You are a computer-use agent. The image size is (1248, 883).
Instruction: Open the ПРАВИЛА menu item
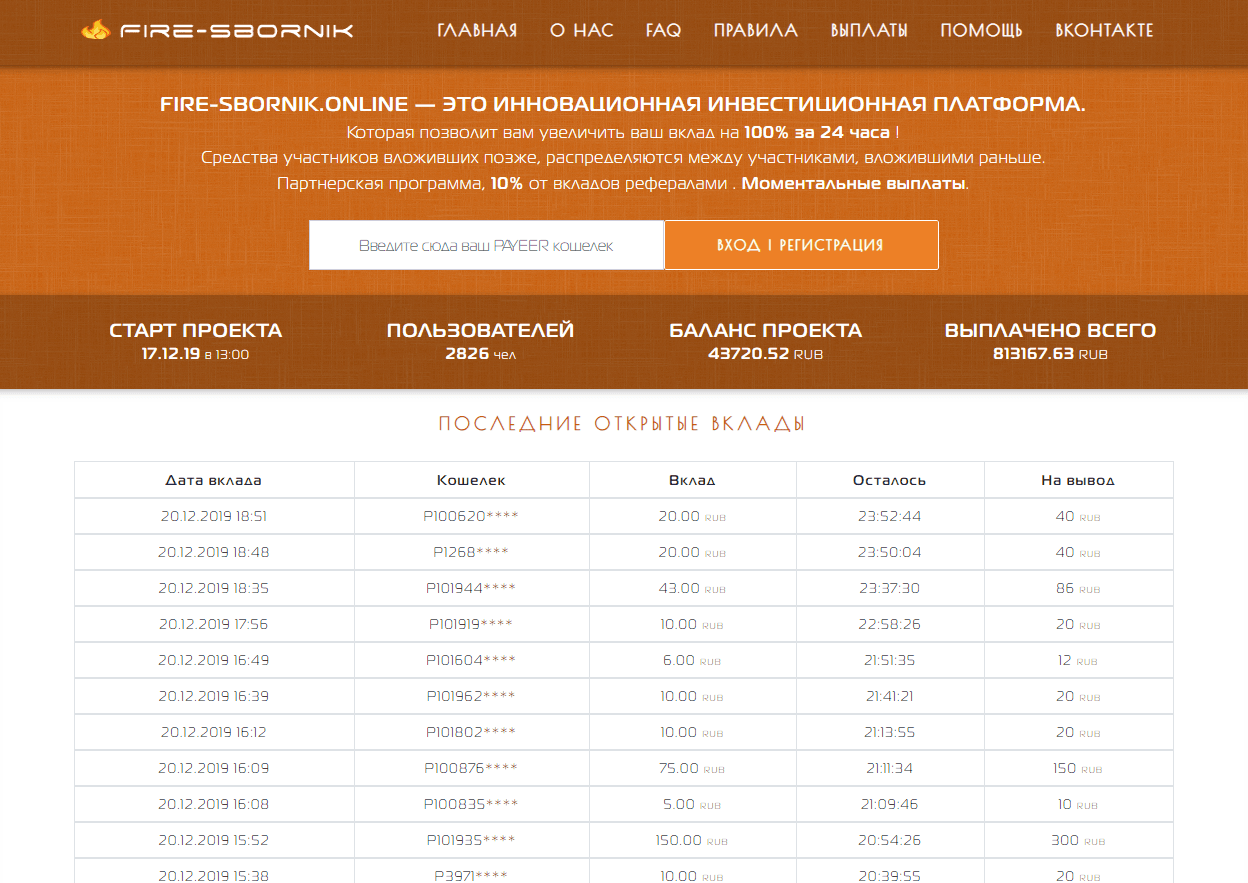pos(756,30)
